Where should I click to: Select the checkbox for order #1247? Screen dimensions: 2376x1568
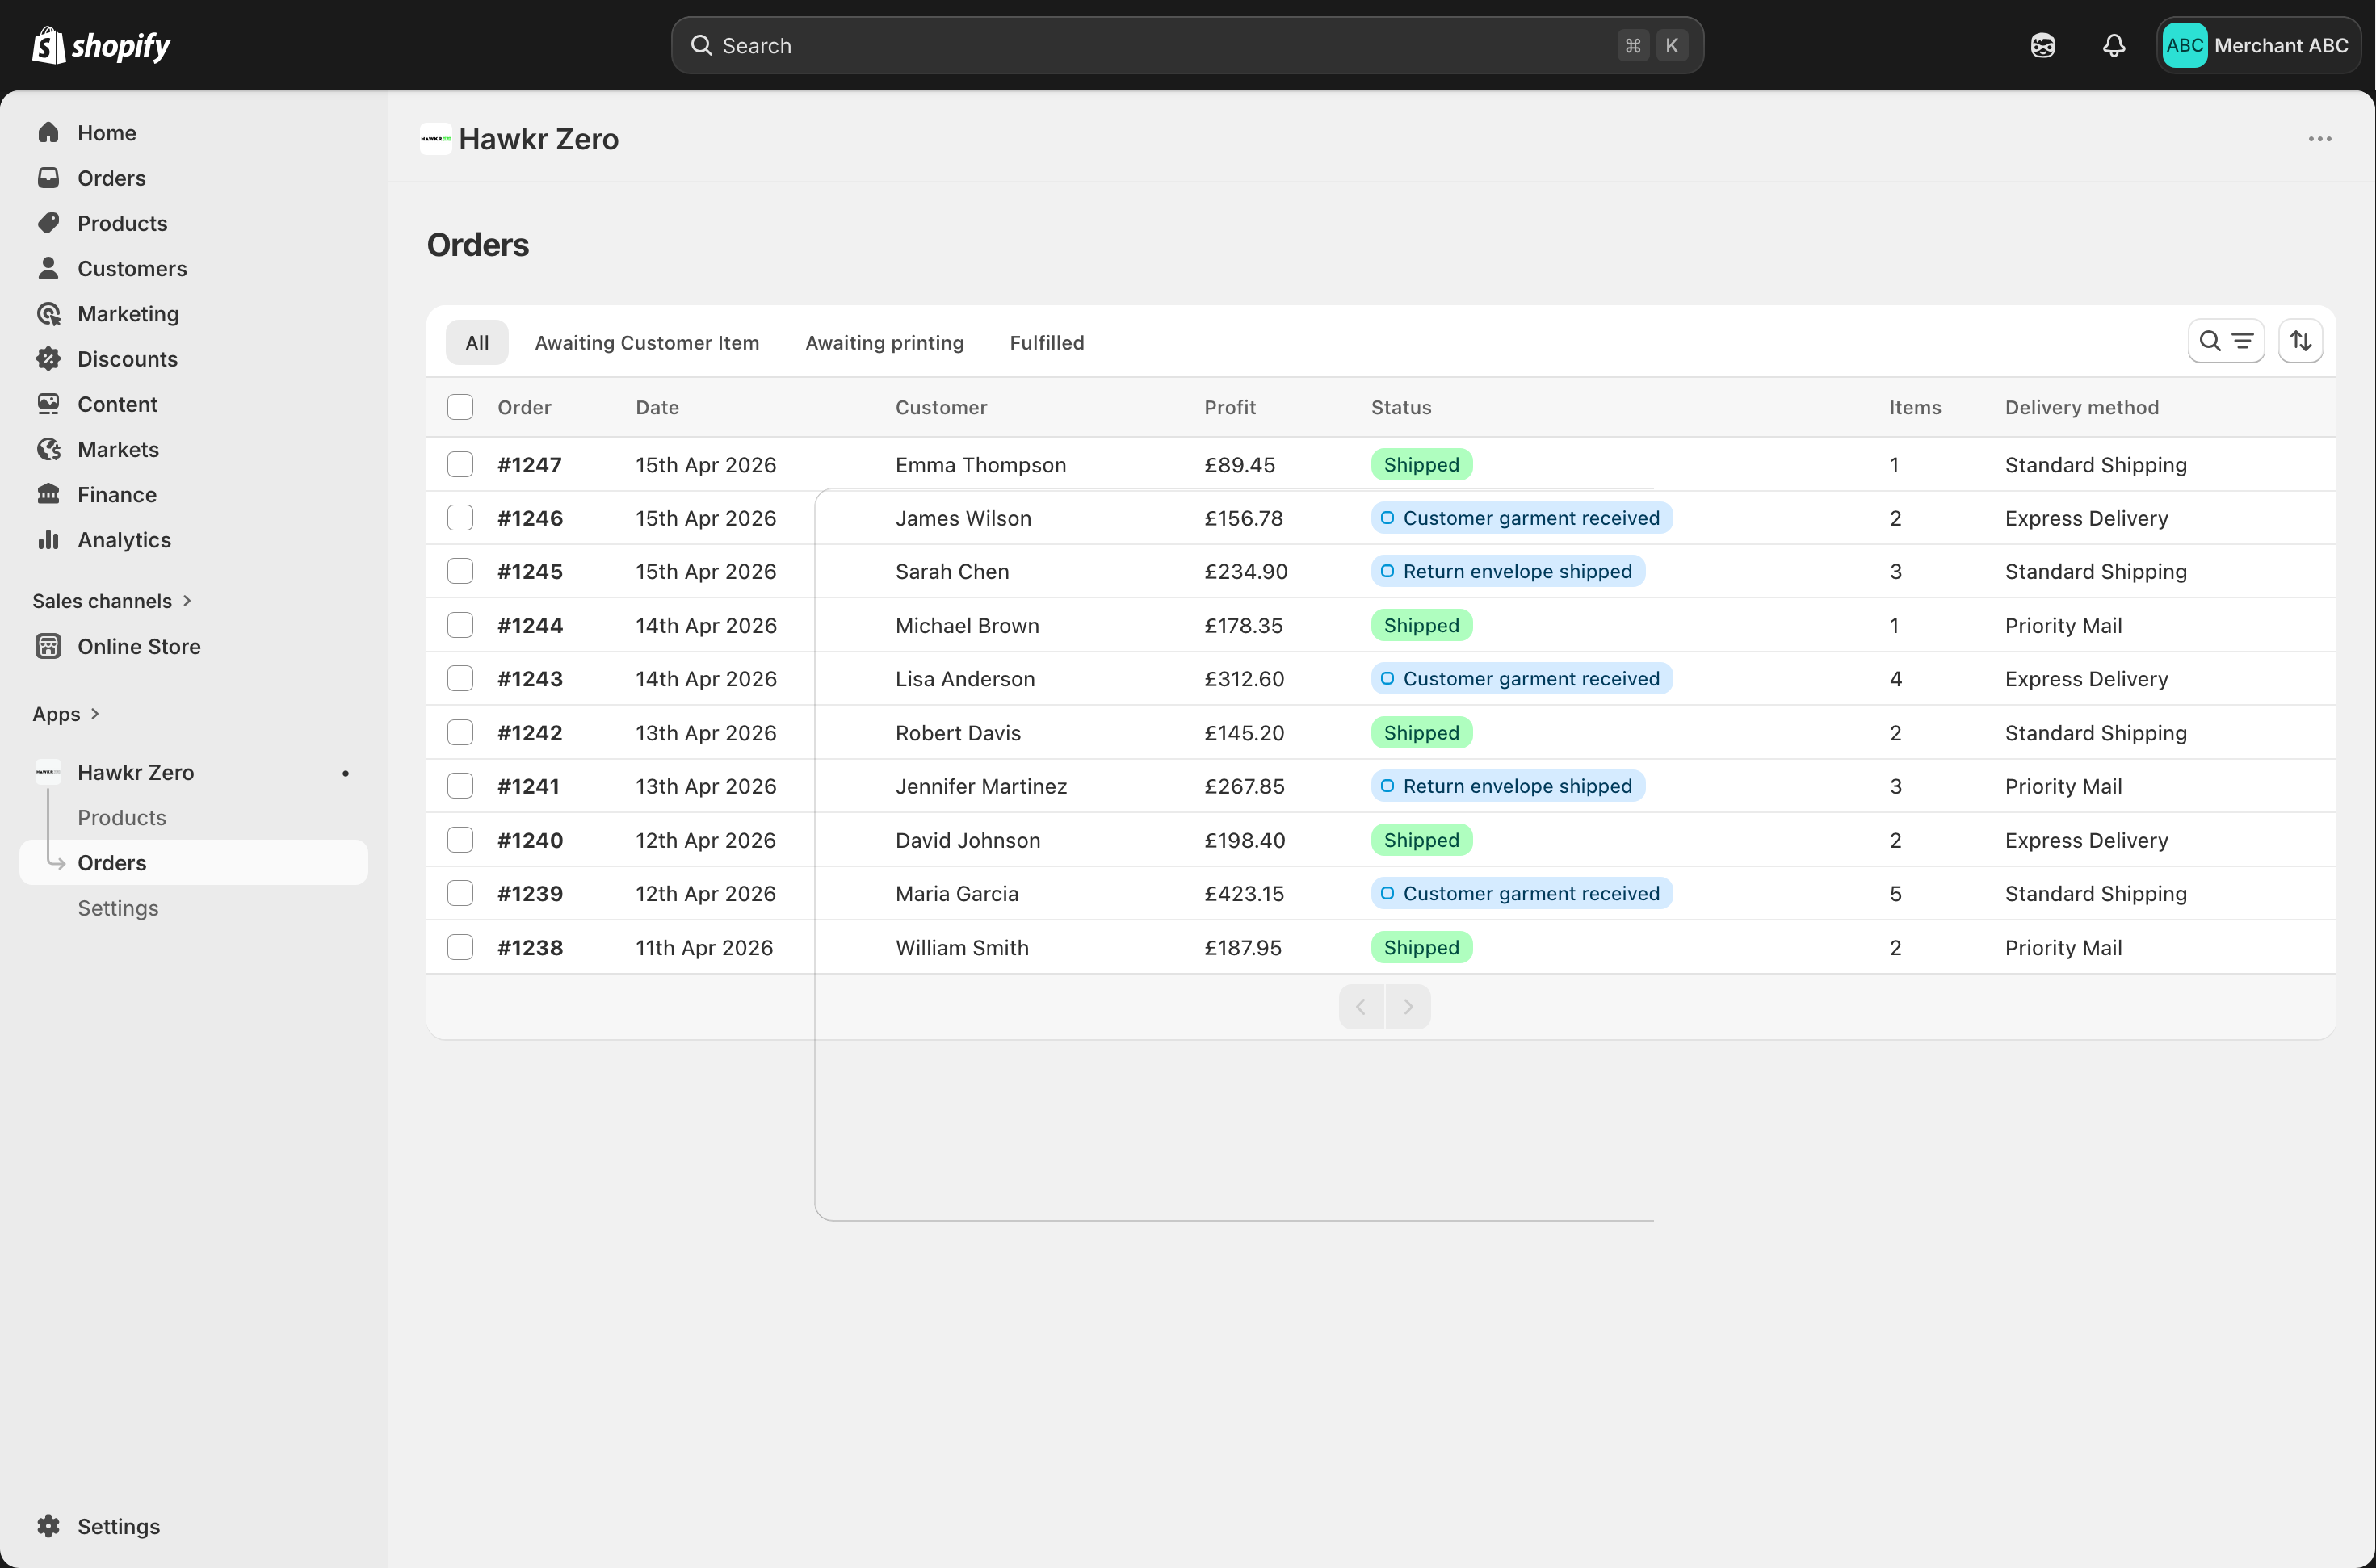(460, 464)
